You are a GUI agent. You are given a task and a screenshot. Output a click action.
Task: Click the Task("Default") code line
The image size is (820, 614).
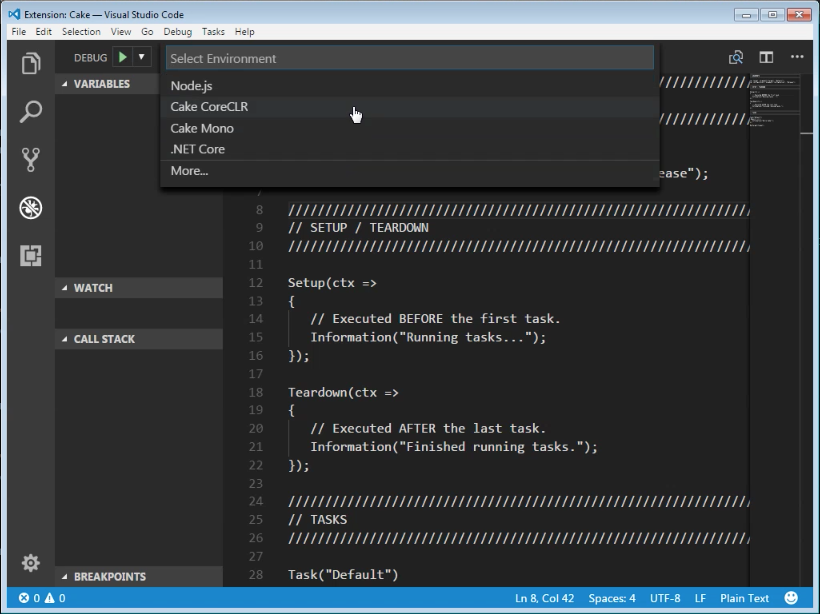click(x=343, y=574)
